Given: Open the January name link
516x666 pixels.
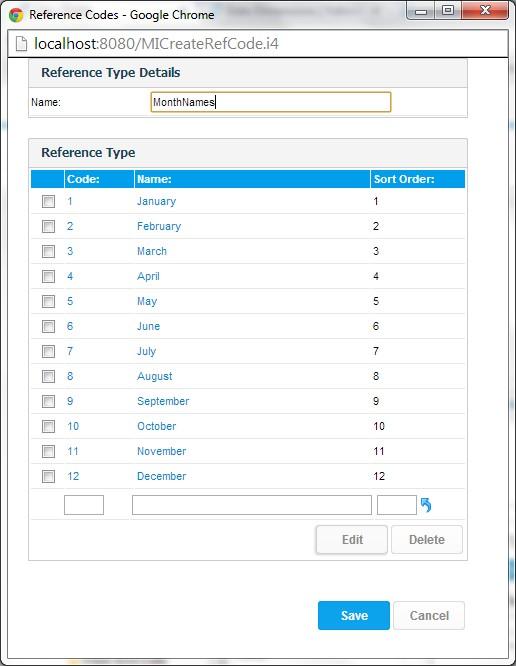Looking at the screenshot, I should (x=156, y=201).
